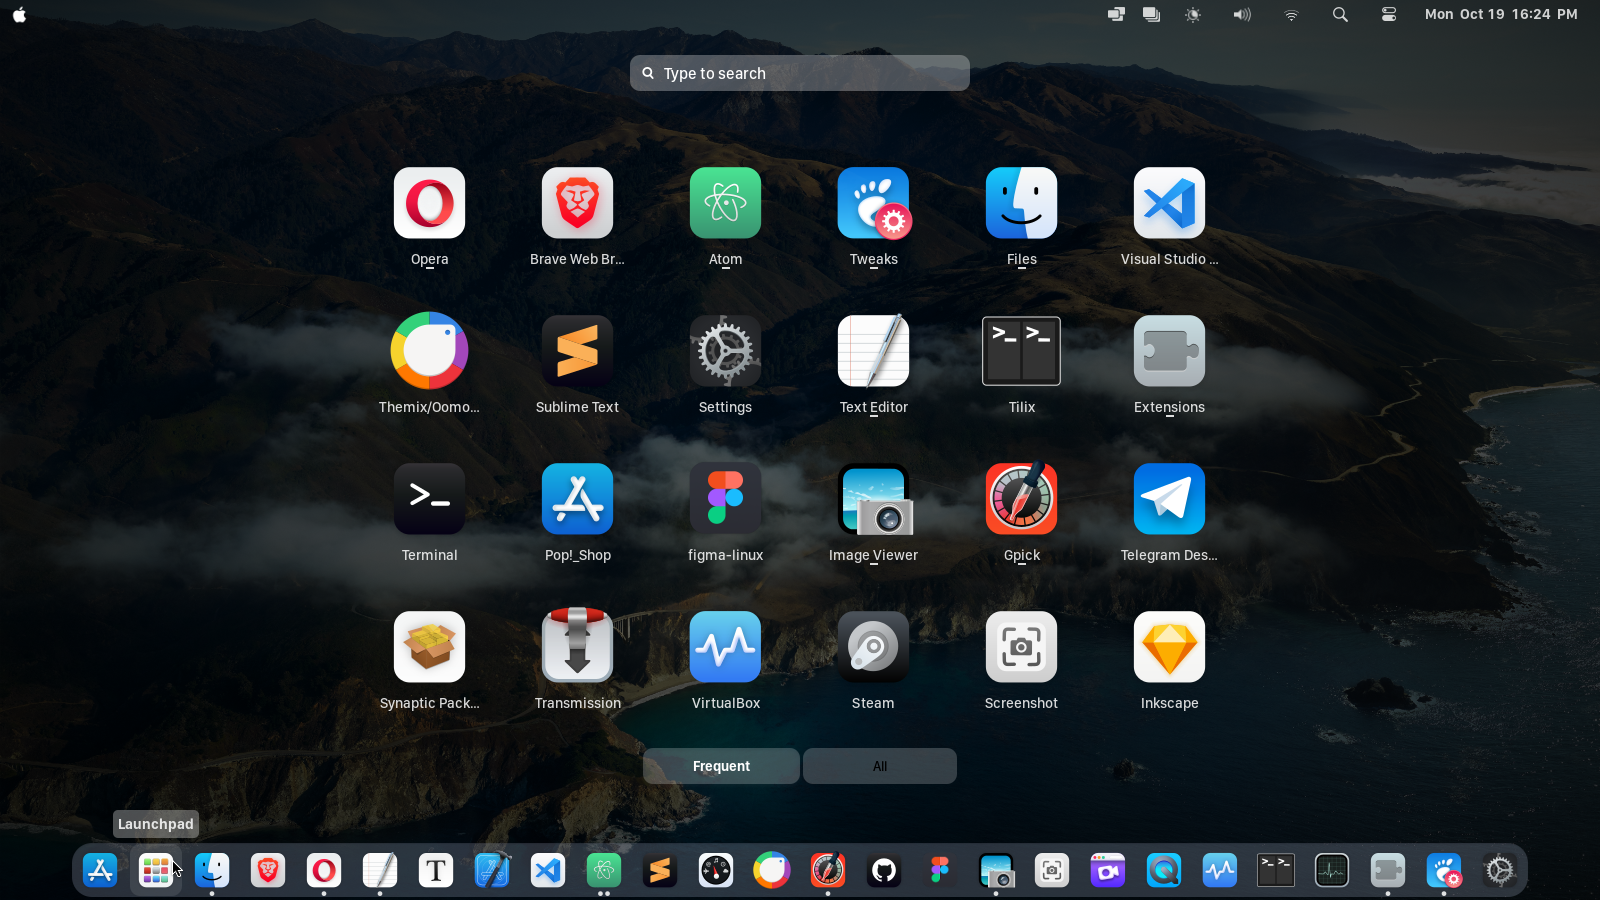Launch Sublime Text from the grid
Image resolution: width=1600 pixels, height=900 pixels.
point(577,351)
